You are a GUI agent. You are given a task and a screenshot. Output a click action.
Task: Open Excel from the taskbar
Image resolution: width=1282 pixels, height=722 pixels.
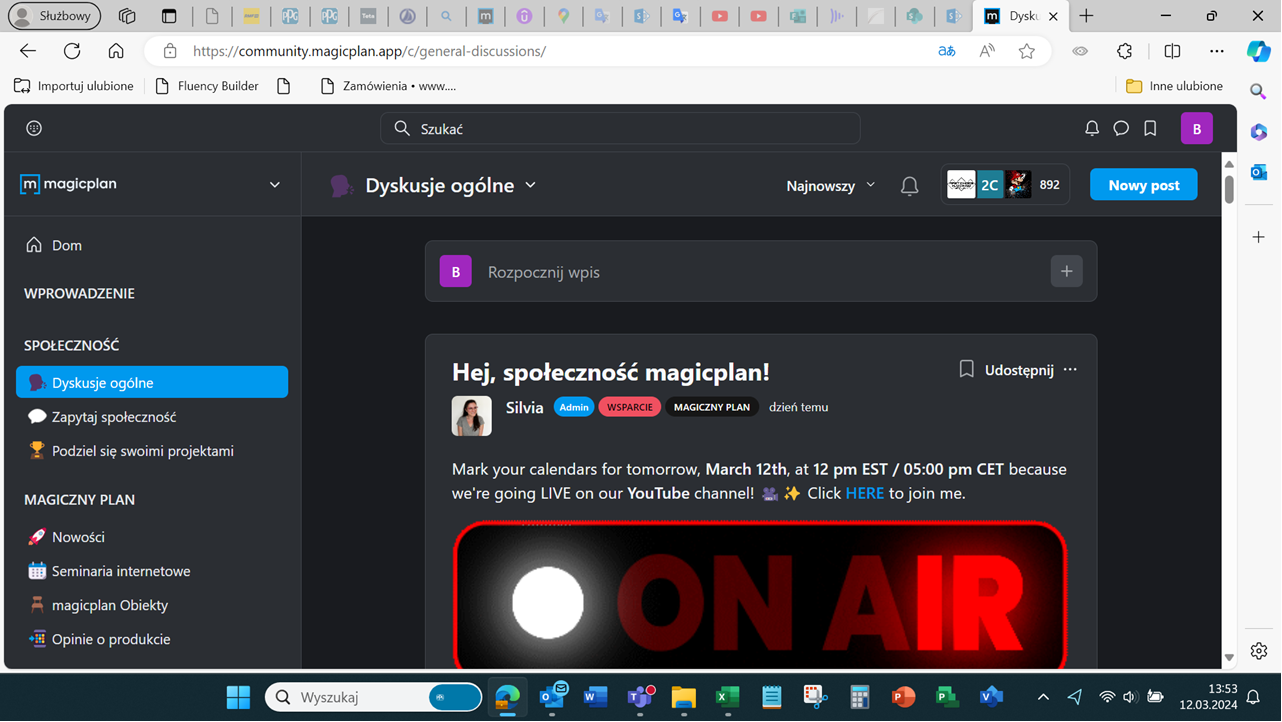click(x=727, y=697)
